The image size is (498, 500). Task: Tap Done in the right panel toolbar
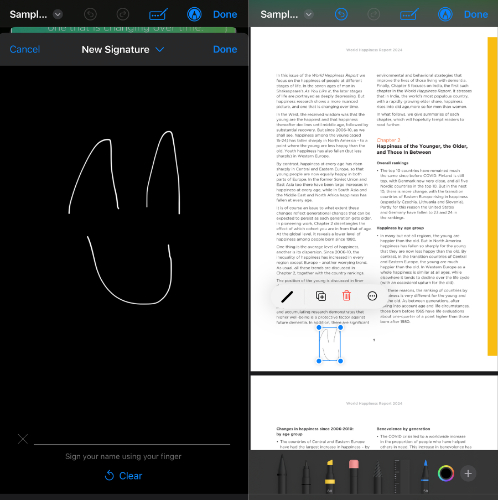[x=476, y=14]
